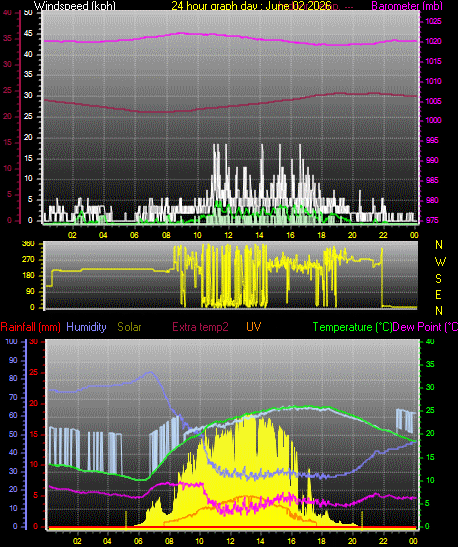Select the blue "Humidity" legend label

(x=86, y=327)
